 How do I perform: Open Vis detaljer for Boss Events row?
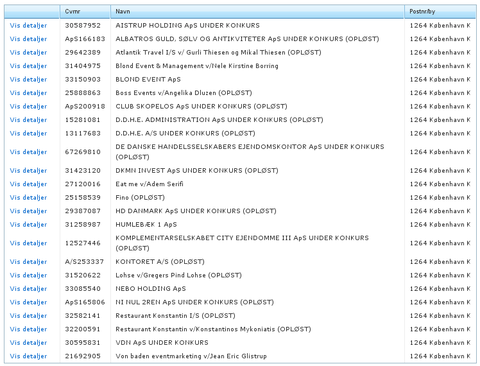point(28,93)
